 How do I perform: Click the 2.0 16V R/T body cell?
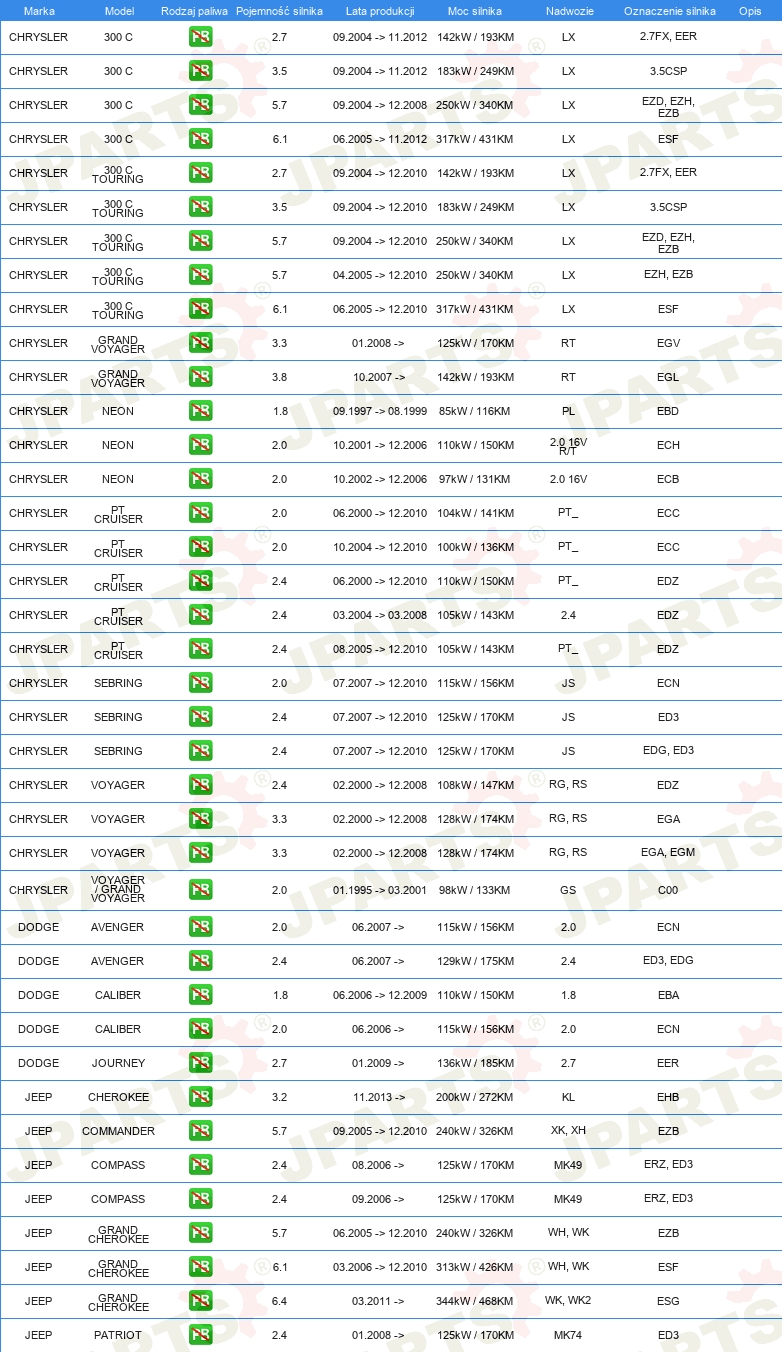tap(569, 445)
